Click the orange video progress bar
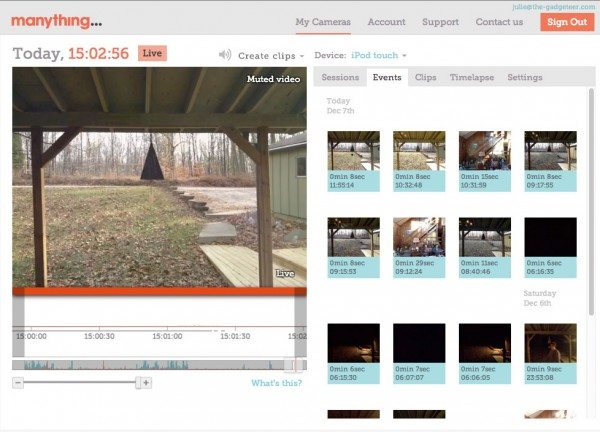The width and height of the screenshot is (600, 432). (x=159, y=291)
